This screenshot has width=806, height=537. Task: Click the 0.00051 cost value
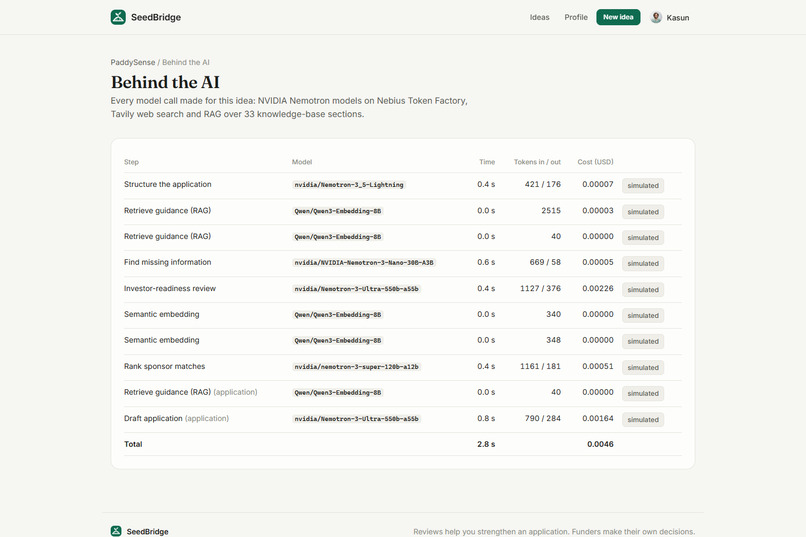click(x=598, y=366)
